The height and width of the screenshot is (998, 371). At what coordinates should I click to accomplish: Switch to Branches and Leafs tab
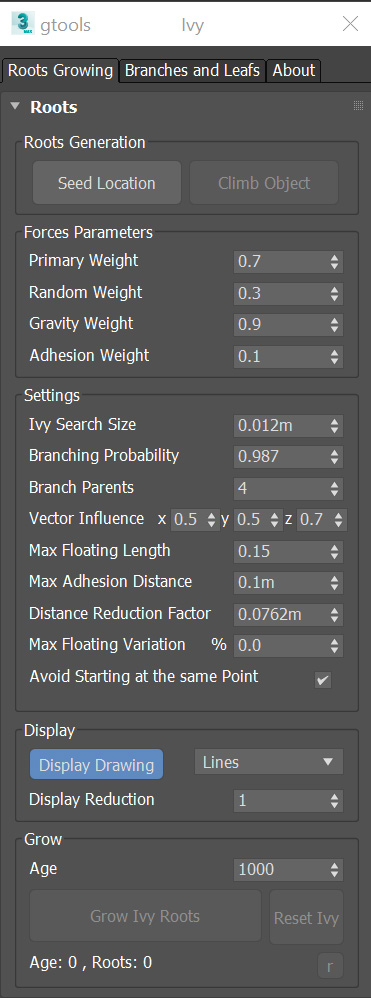pyautogui.click(x=192, y=71)
